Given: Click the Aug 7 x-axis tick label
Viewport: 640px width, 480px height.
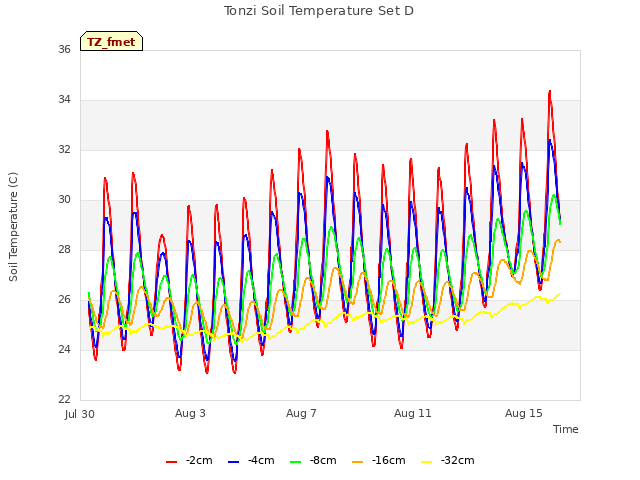Looking at the screenshot, I should click(301, 413).
